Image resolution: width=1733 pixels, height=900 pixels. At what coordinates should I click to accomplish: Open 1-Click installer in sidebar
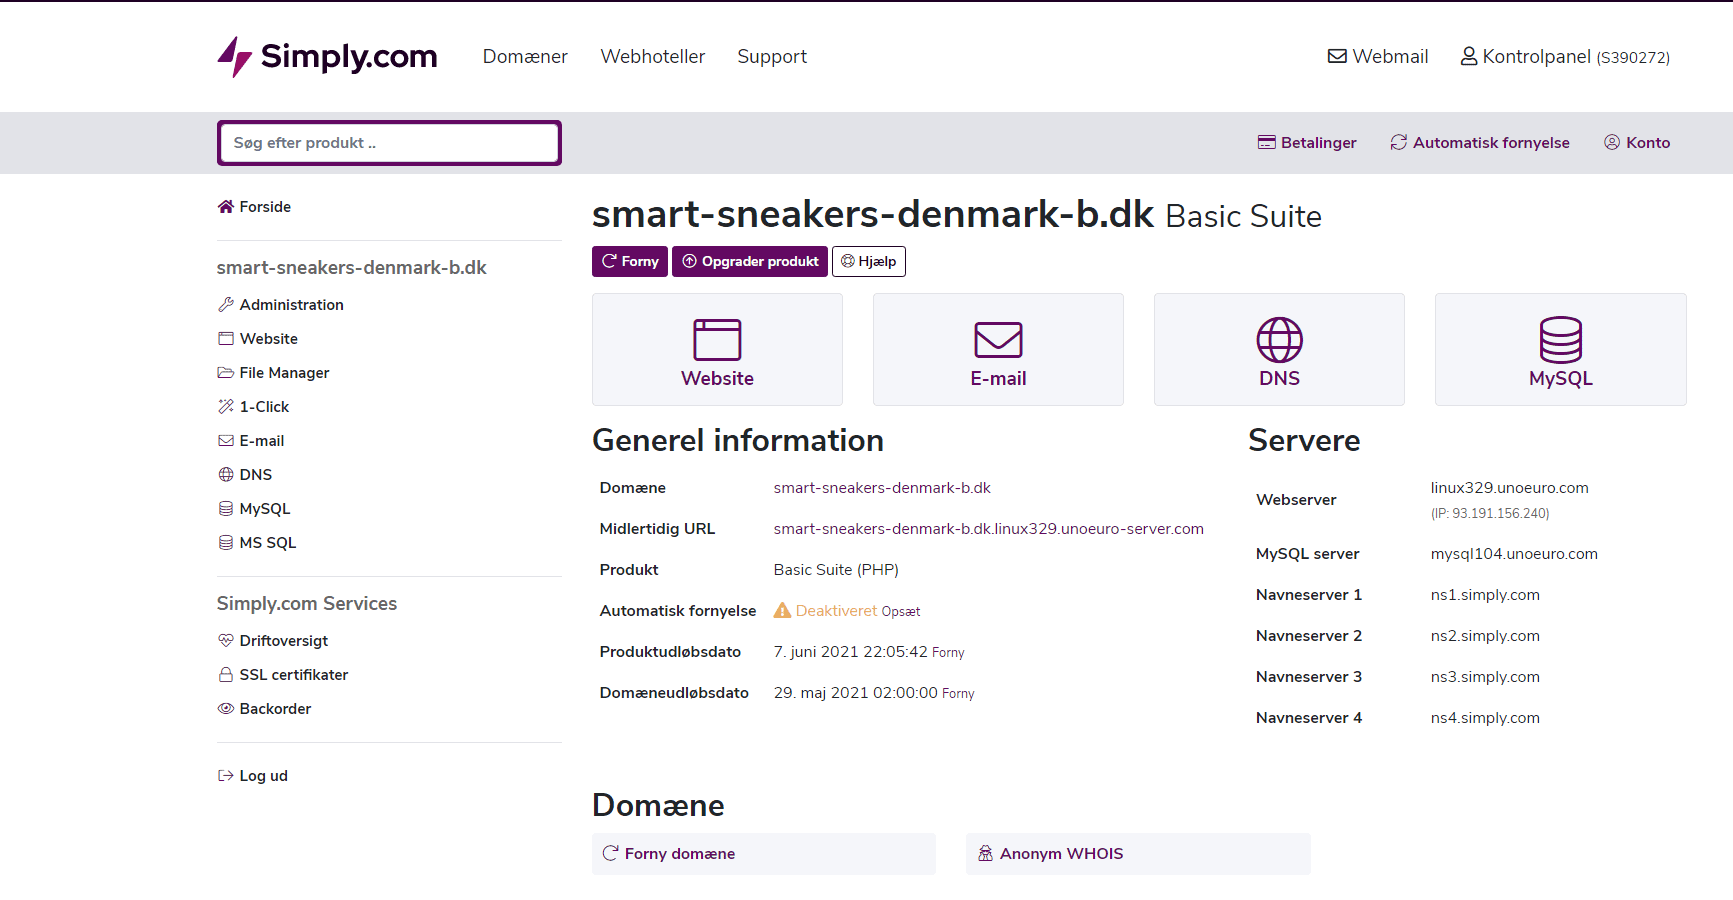point(254,407)
